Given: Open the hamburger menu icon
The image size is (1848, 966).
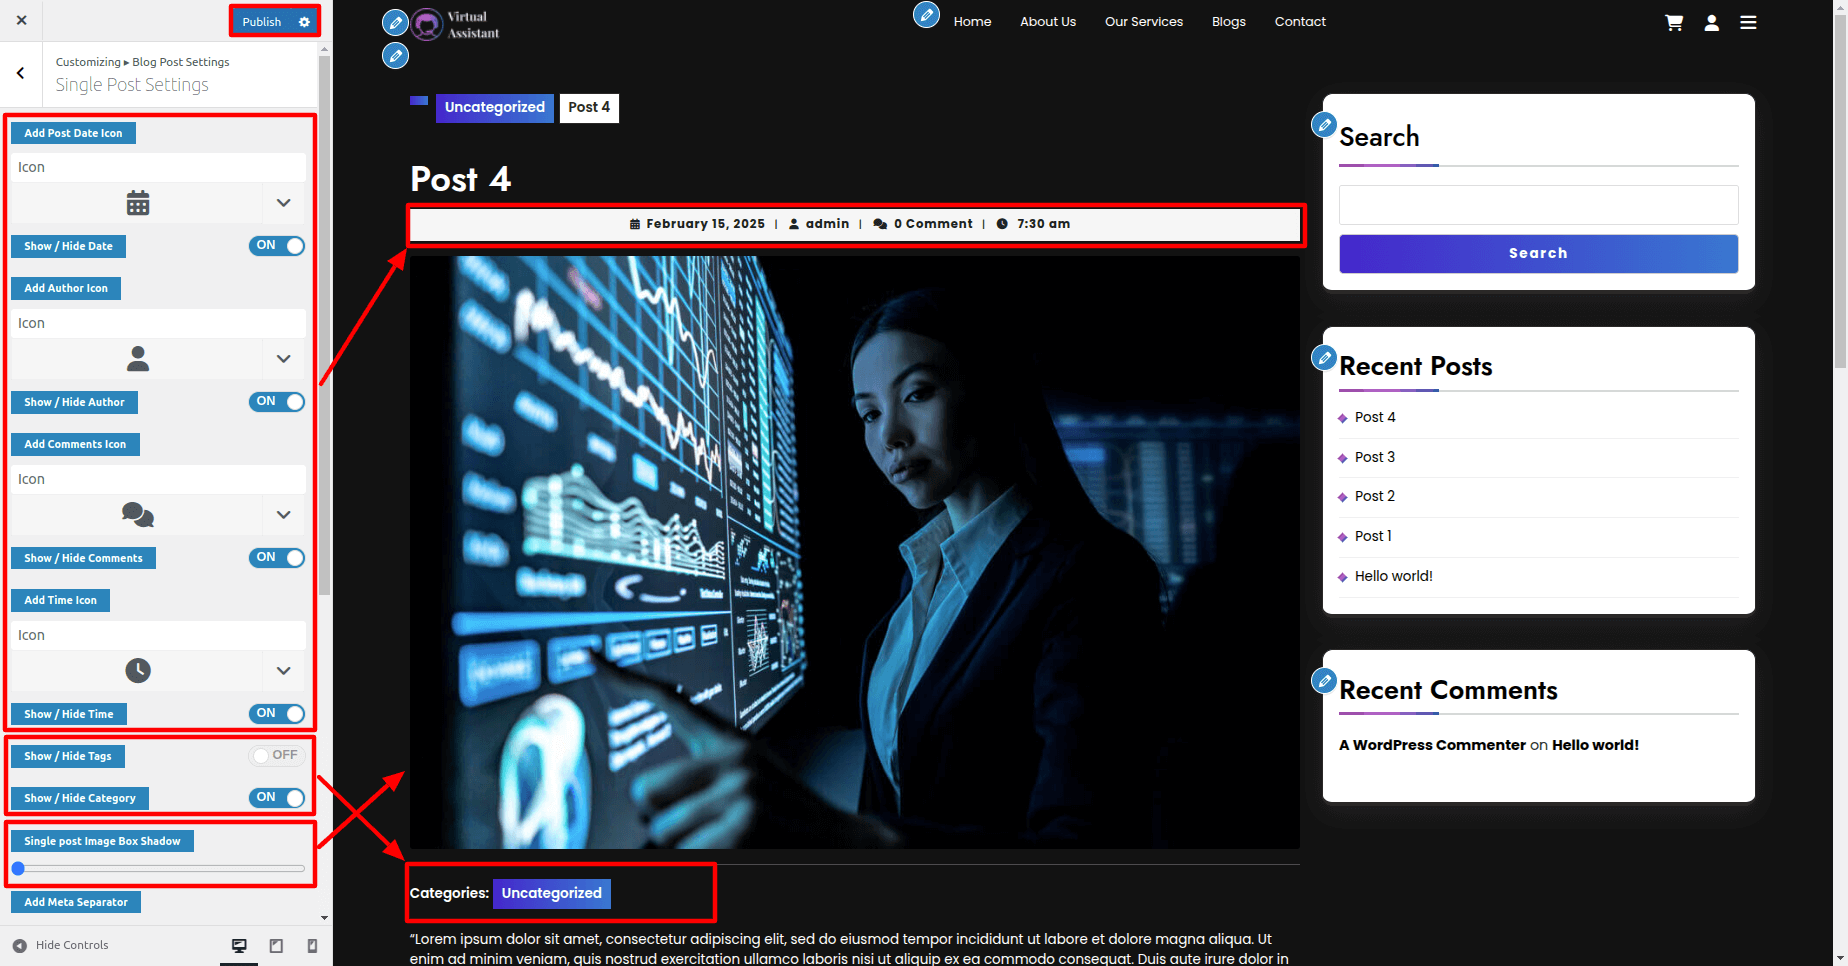Looking at the screenshot, I should click(1748, 22).
